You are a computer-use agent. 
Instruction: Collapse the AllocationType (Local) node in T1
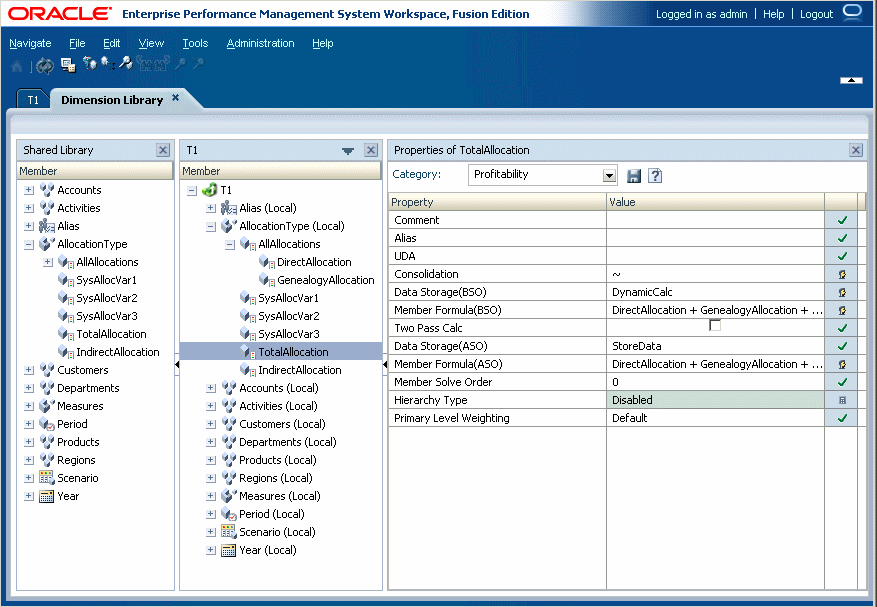(x=211, y=226)
